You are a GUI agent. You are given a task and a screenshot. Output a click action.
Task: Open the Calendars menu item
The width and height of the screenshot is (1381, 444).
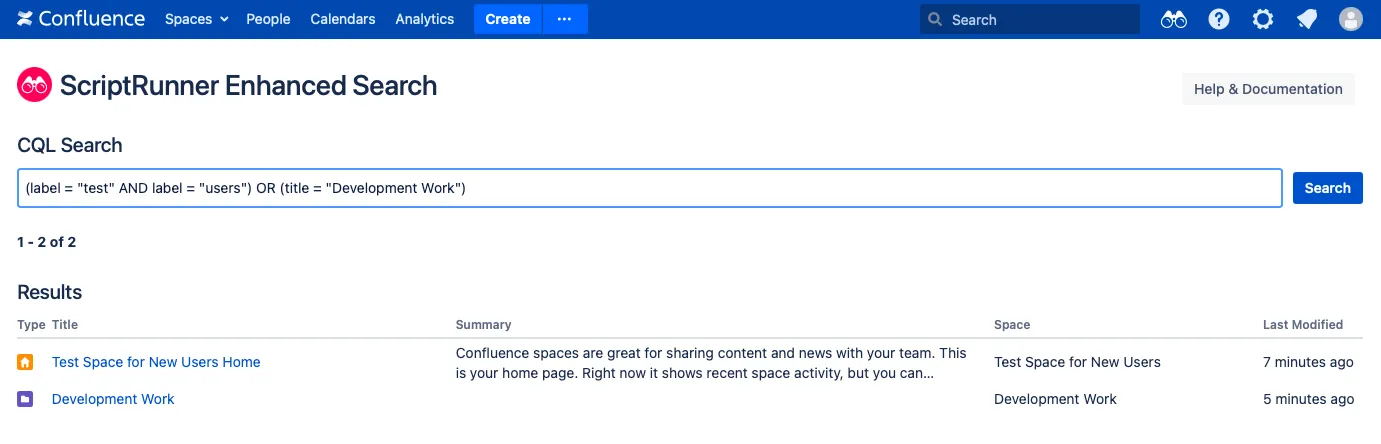tap(343, 19)
